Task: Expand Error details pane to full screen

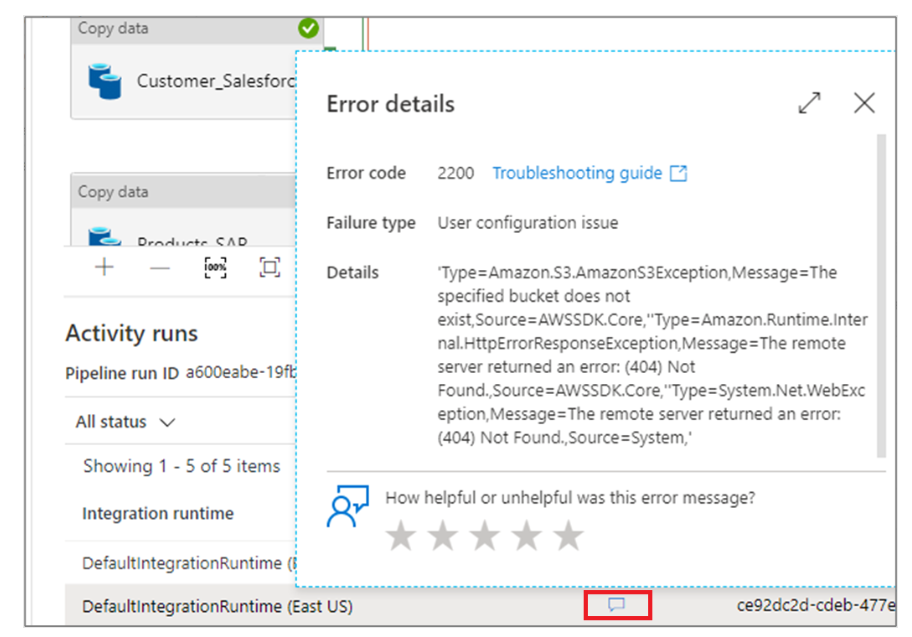Action: tap(809, 103)
